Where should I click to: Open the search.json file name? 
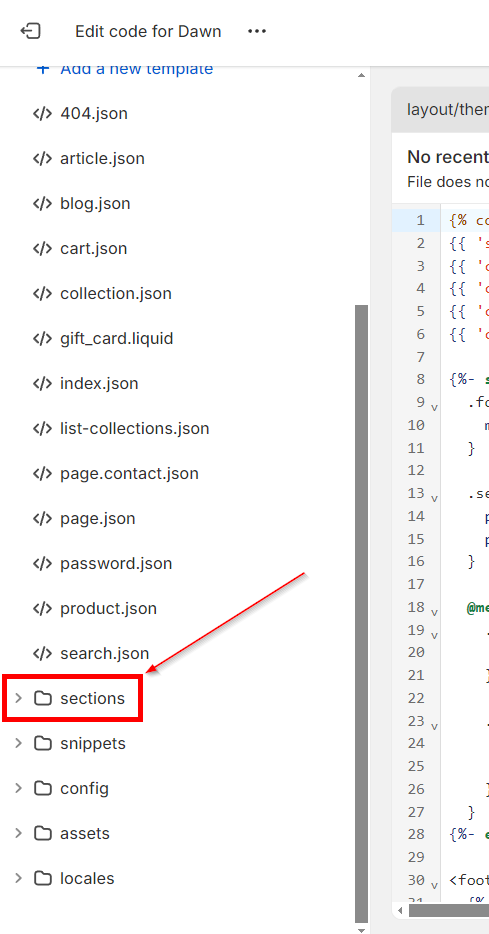(x=105, y=653)
